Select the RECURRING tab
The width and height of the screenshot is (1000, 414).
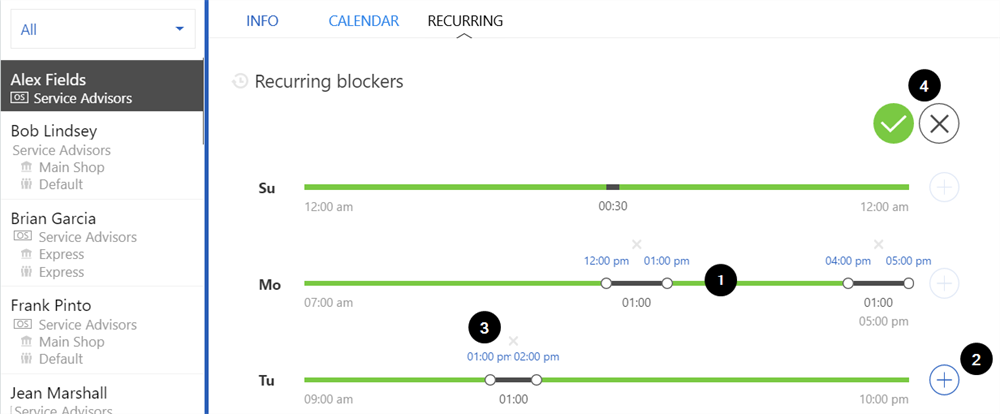[465, 20]
